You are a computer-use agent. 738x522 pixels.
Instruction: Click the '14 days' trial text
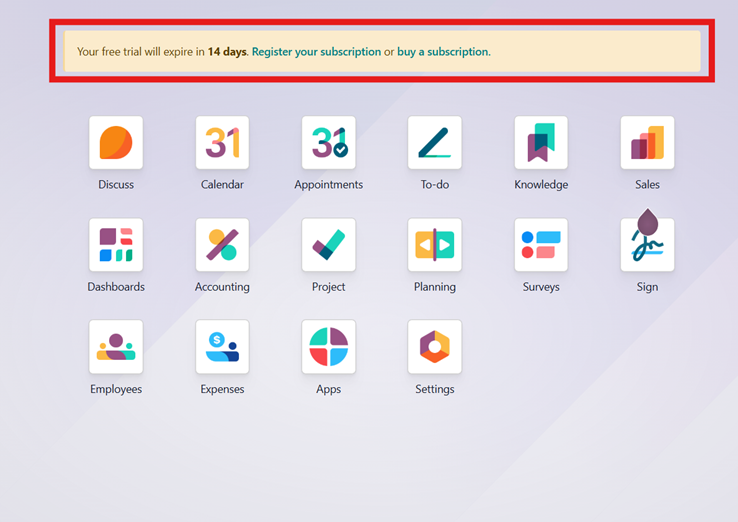point(227,52)
